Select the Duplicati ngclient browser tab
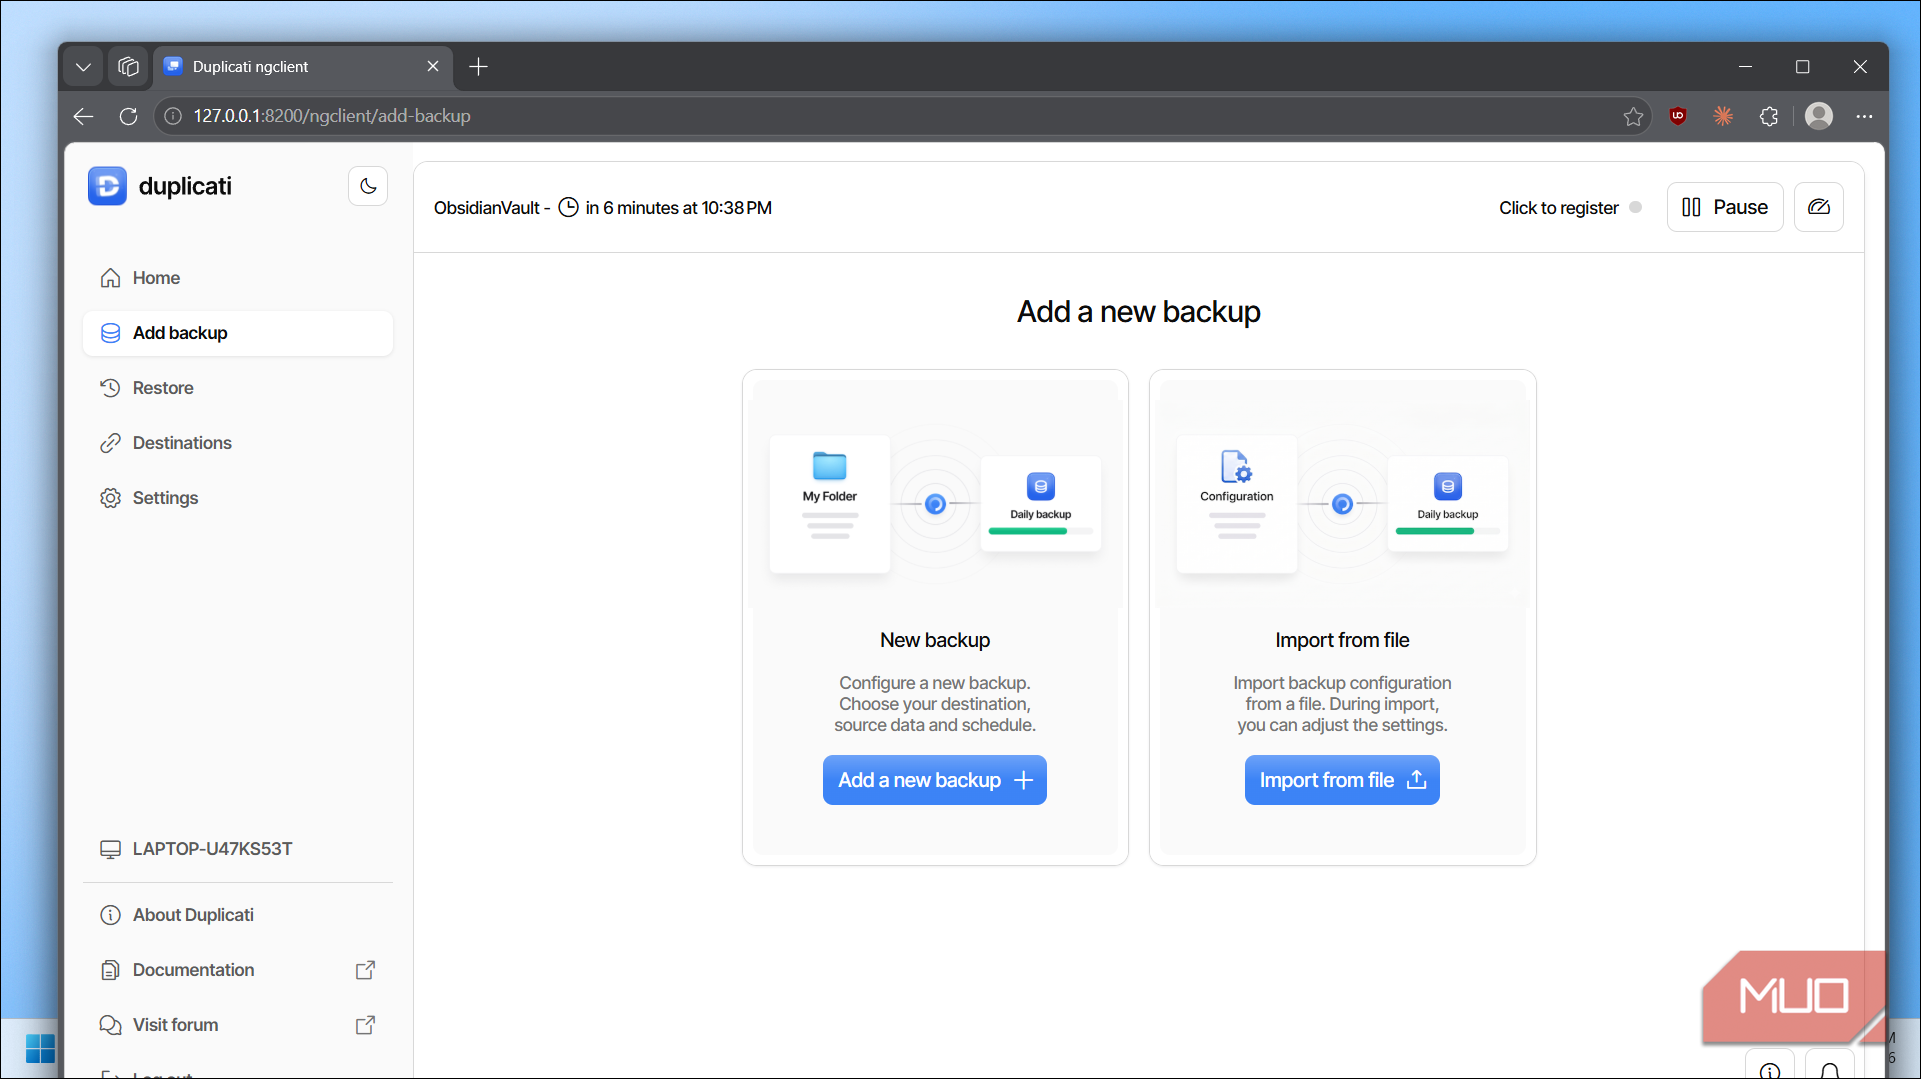 pos(303,67)
